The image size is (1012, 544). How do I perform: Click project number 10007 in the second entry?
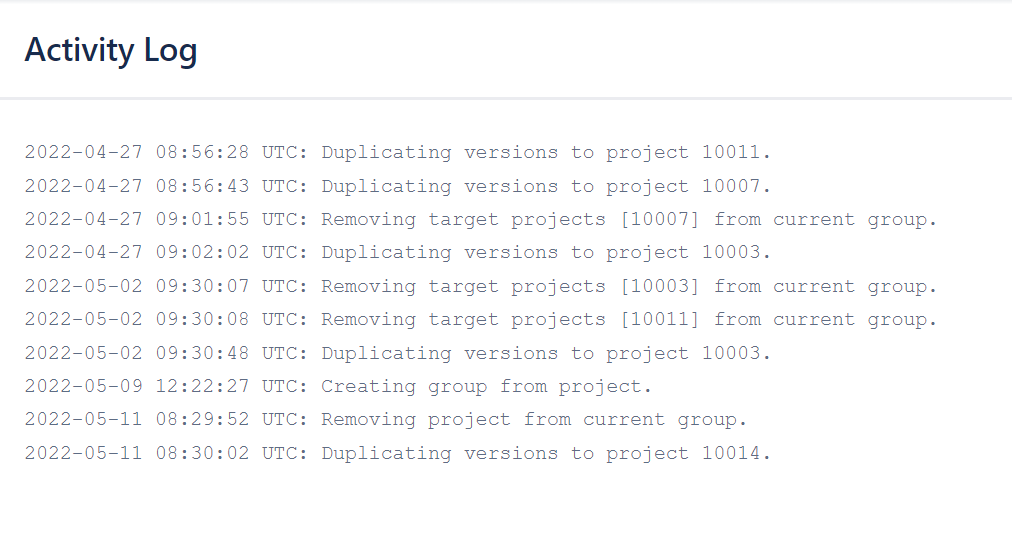pos(735,186)
